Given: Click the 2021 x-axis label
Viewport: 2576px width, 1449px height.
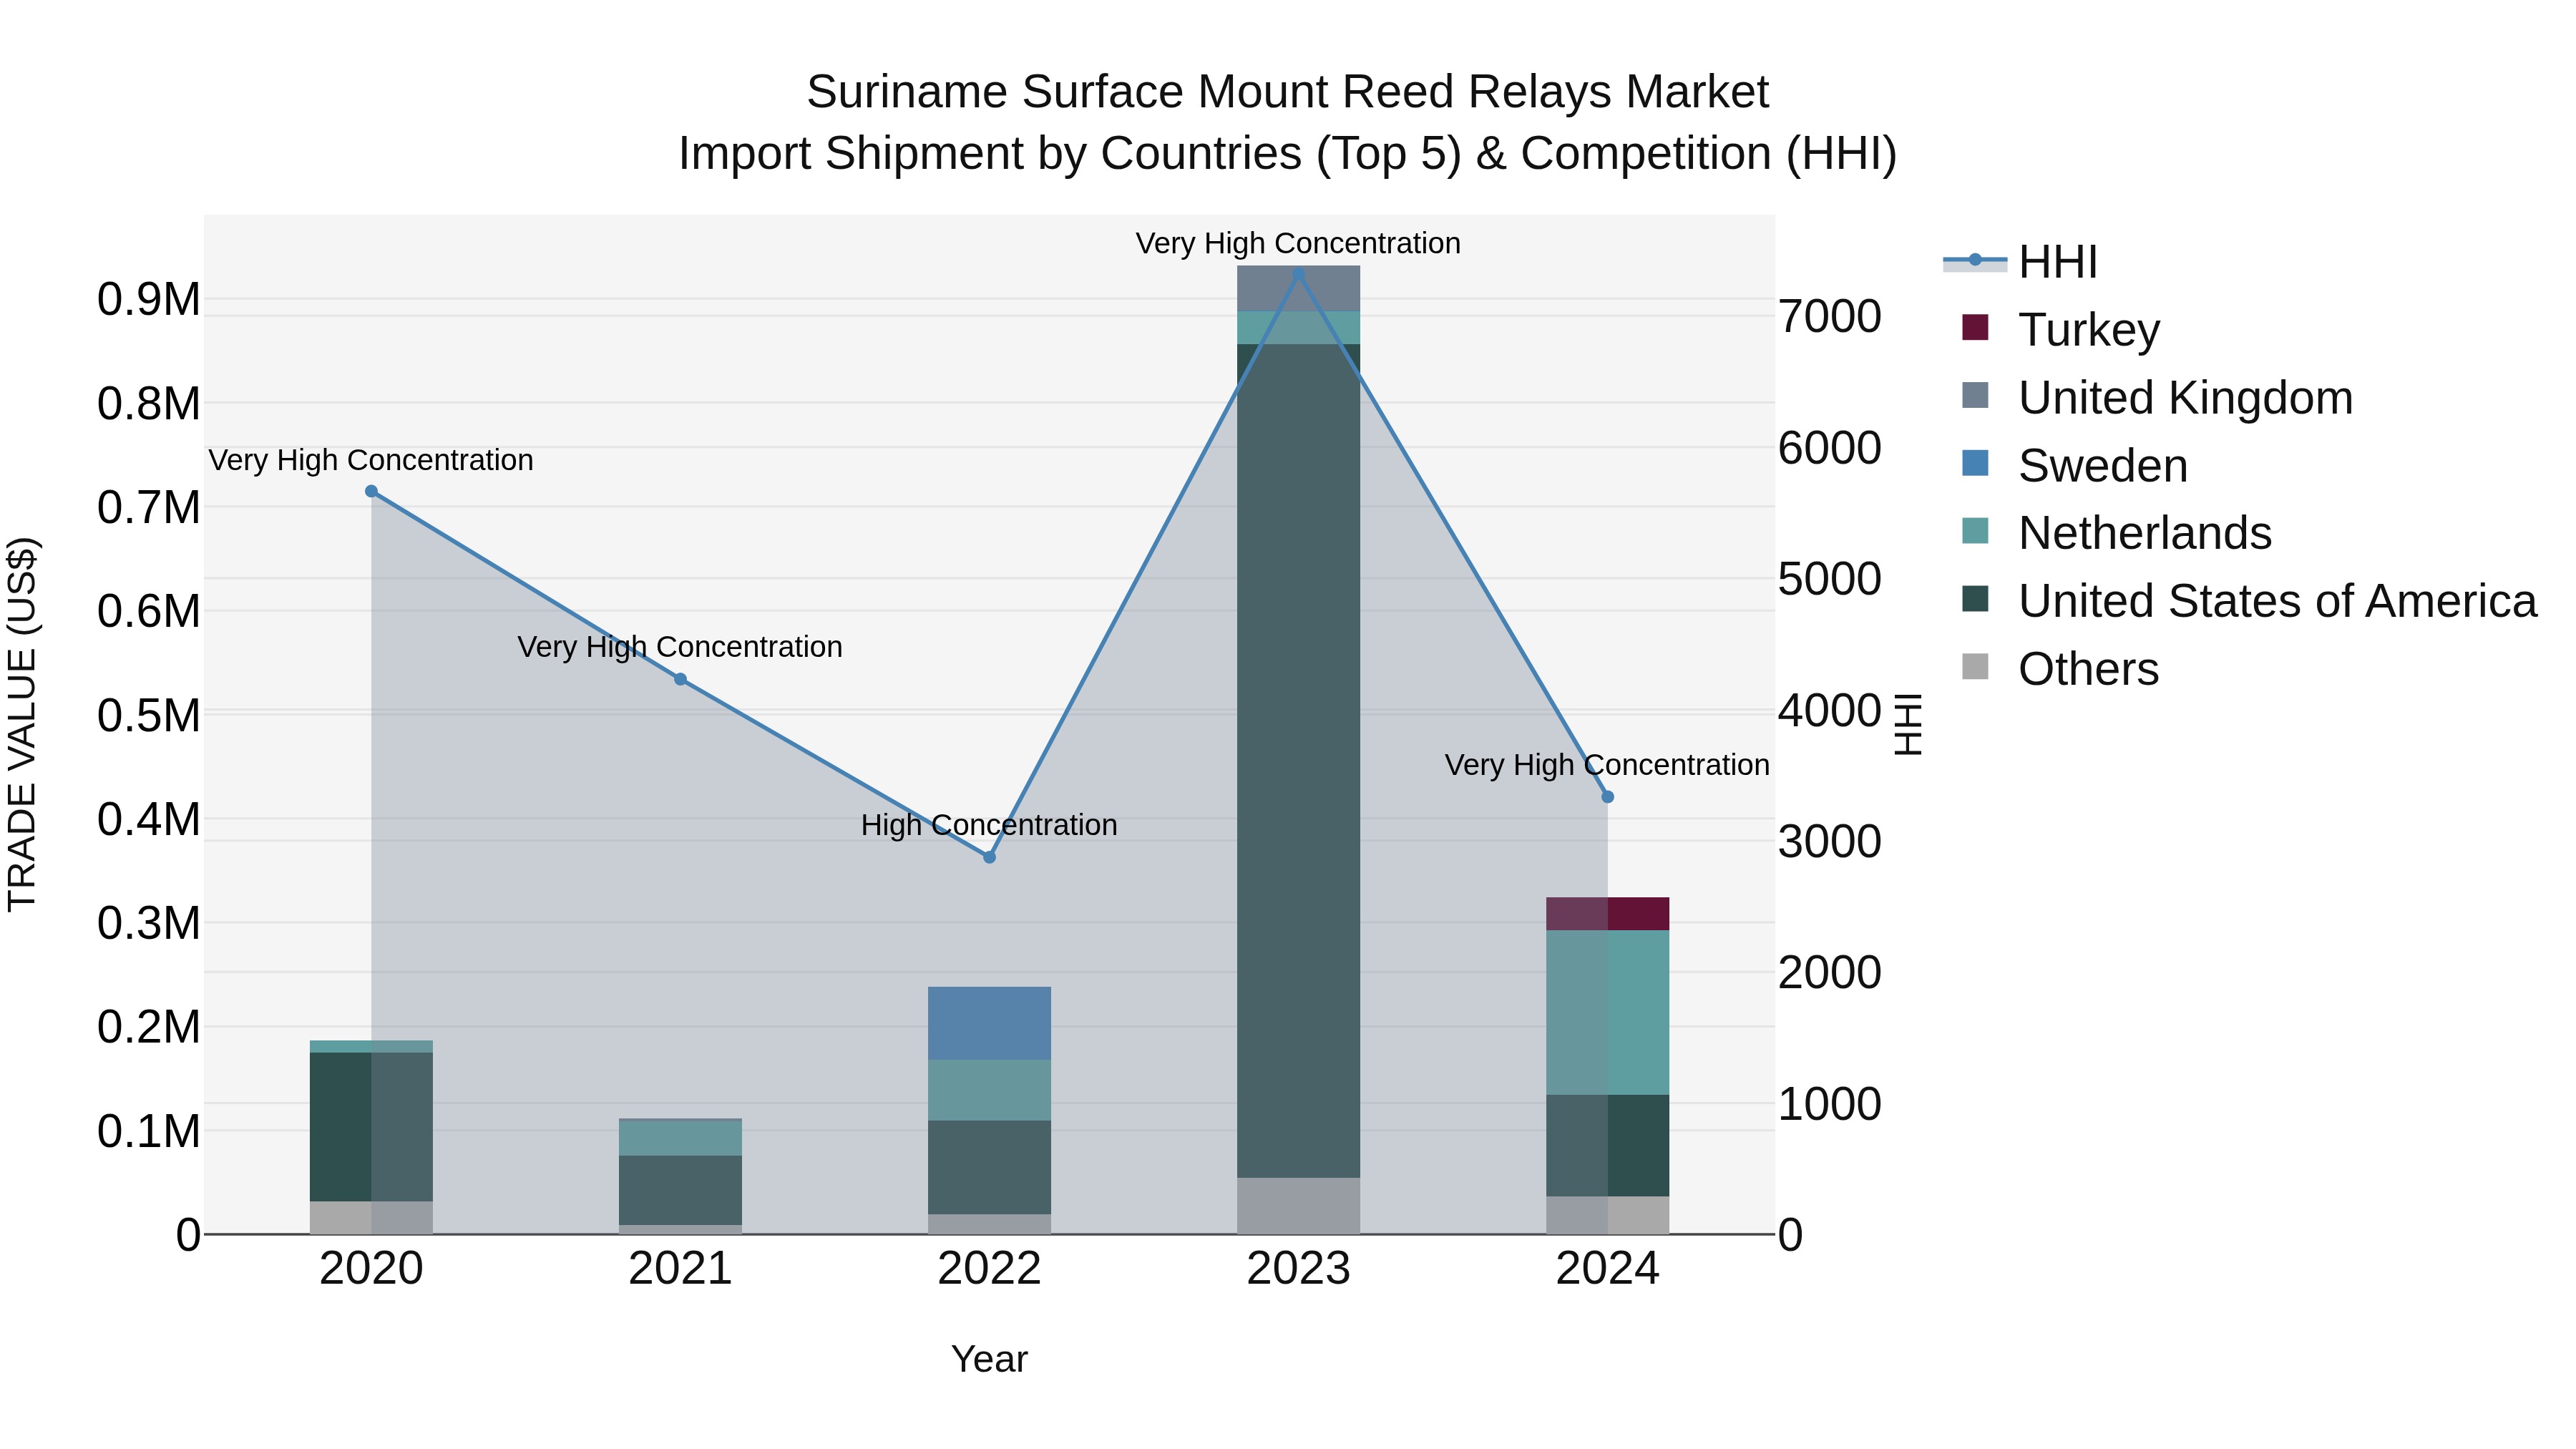Looking at the screenshot, I should (x=680, y=1269).
